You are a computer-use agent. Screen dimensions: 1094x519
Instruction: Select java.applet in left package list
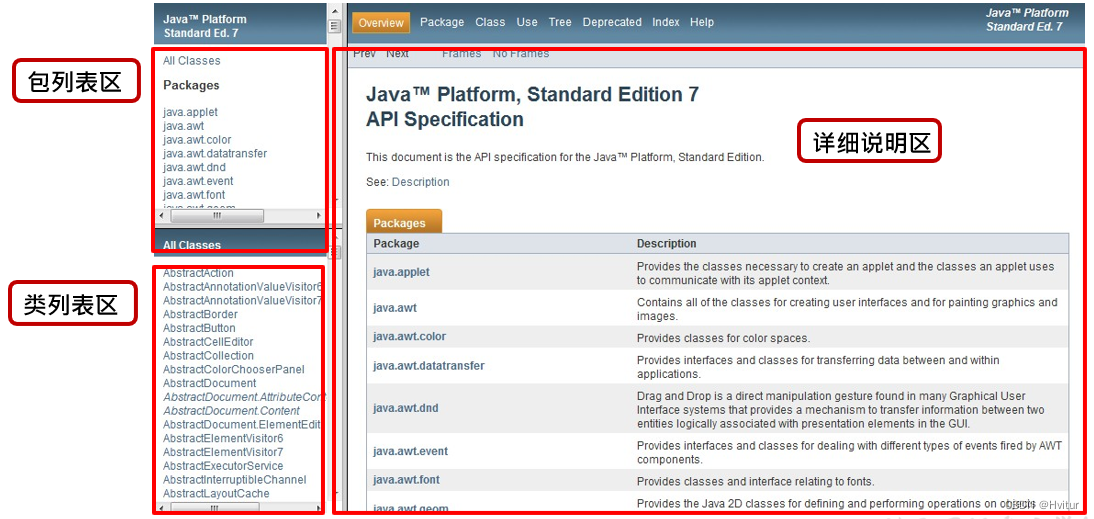click(190, 112)
